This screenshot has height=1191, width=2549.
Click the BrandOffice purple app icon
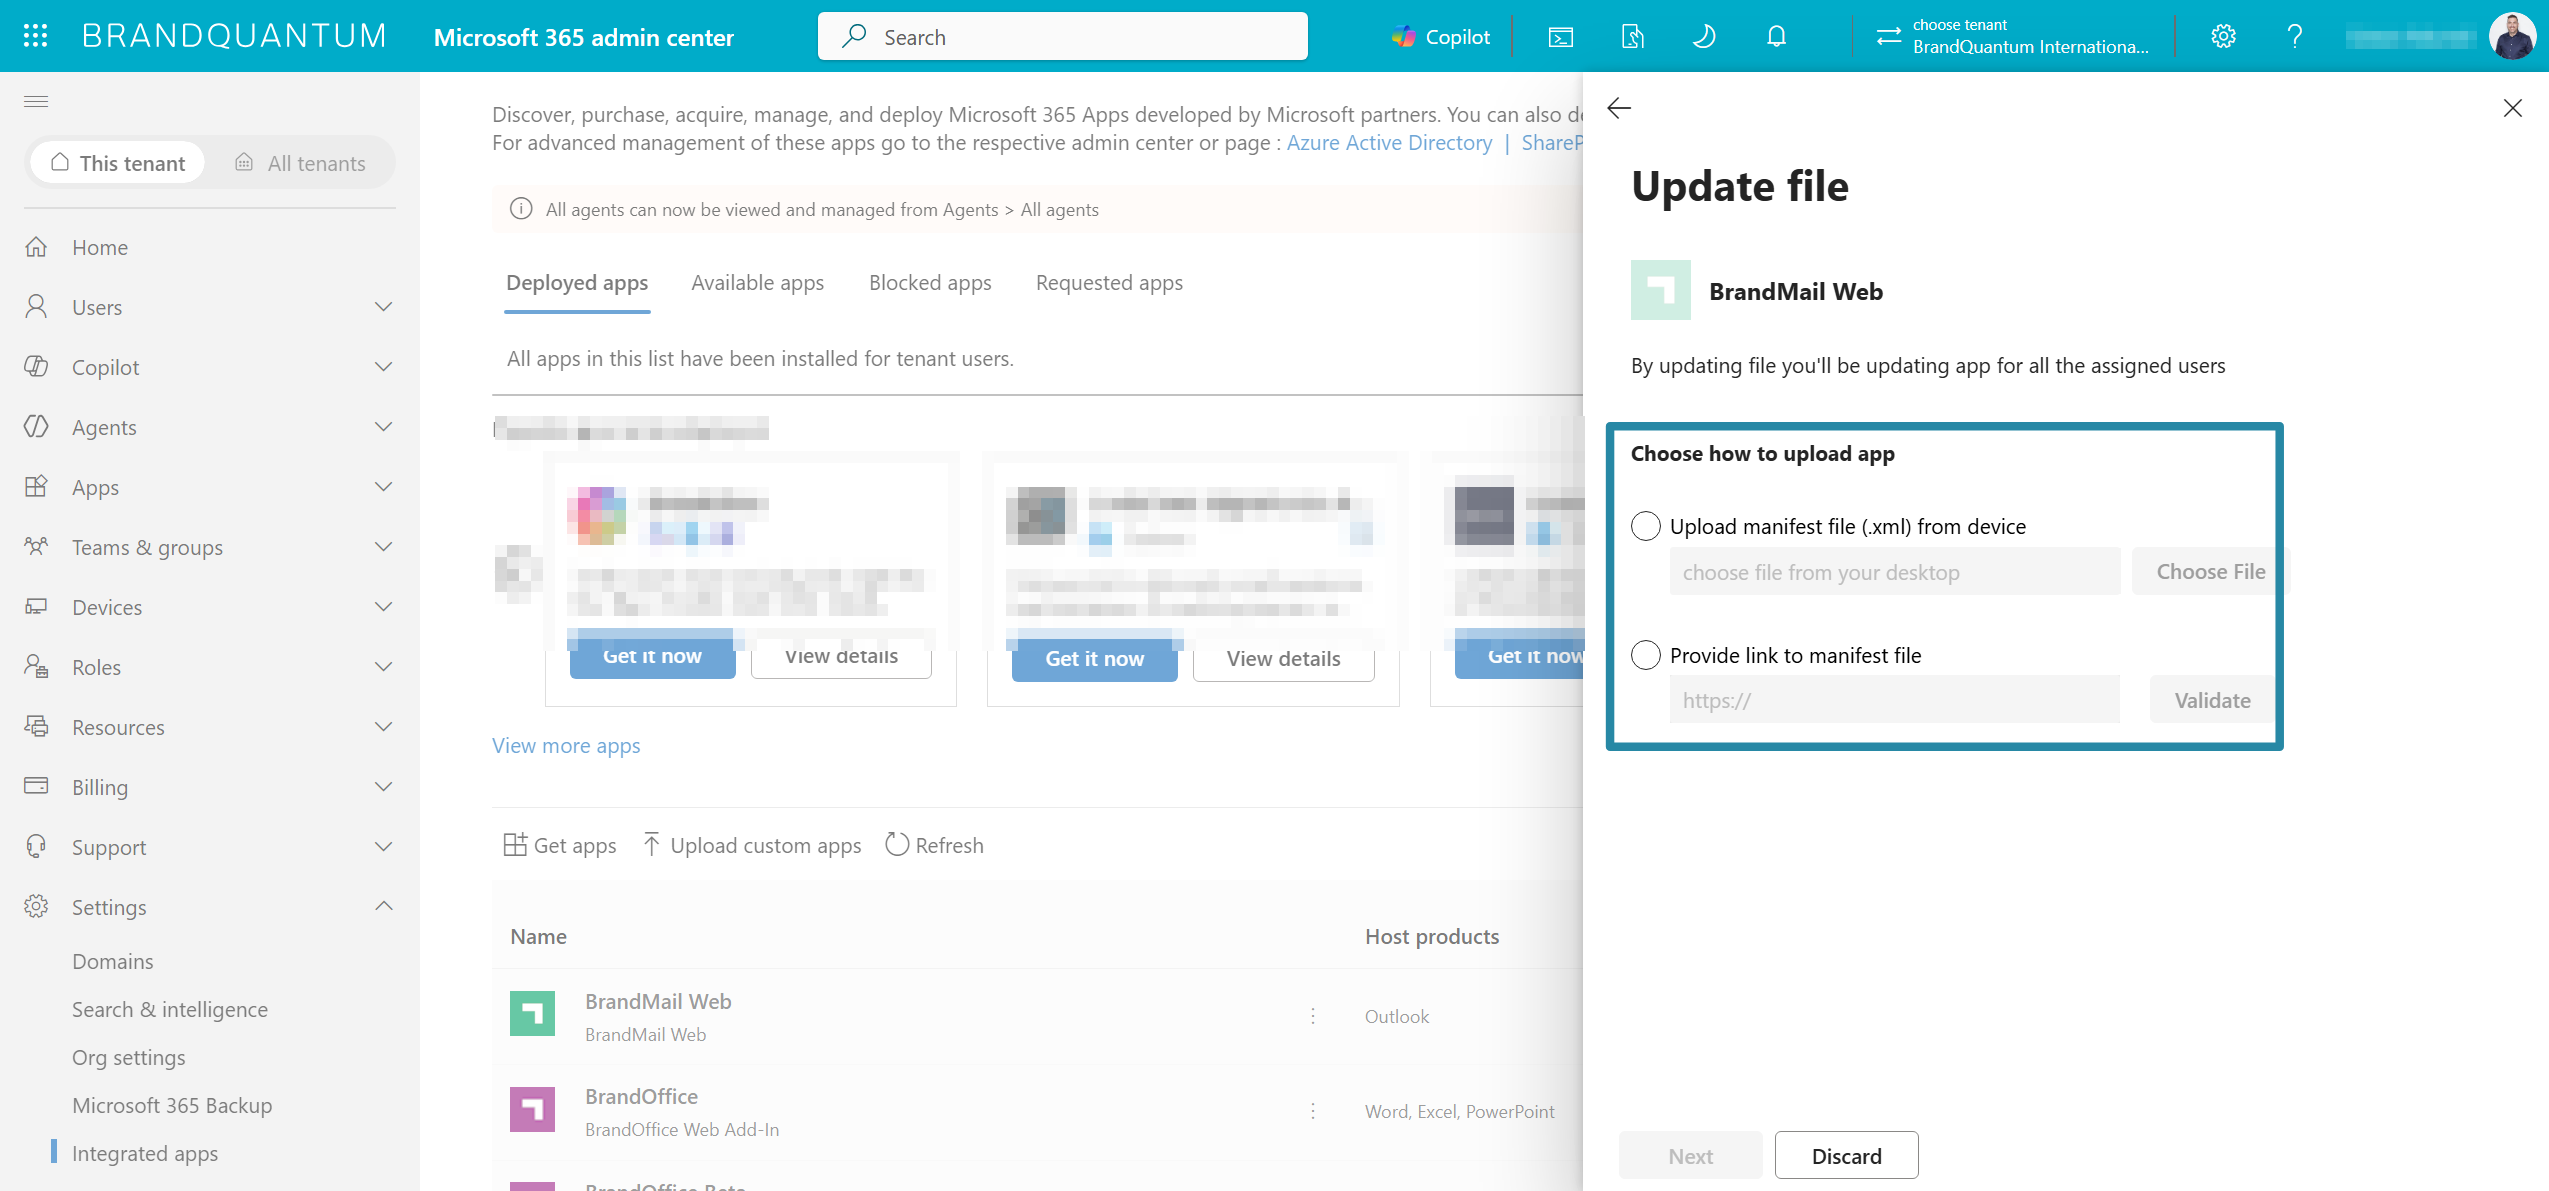click(532, 1109)
